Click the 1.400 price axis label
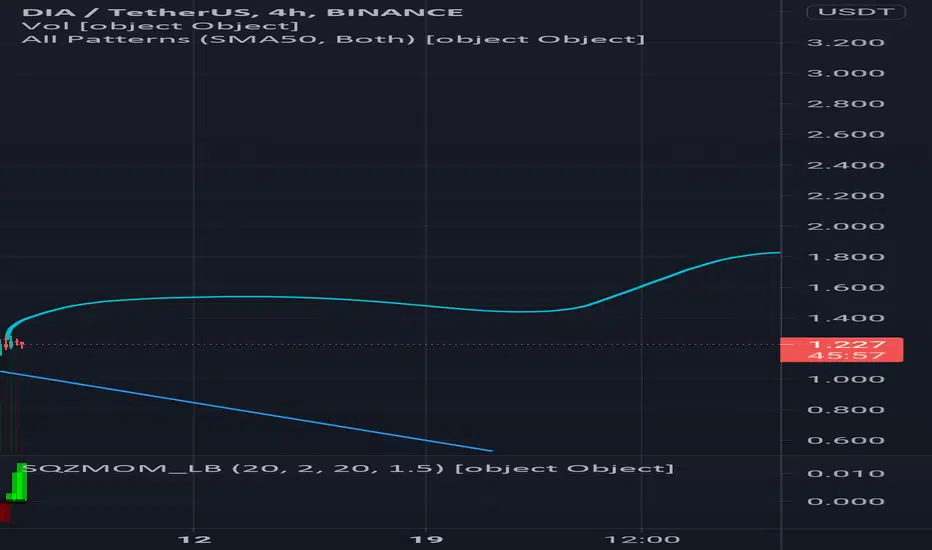Image resolution: width=932 pixels, height=550 pixels. [x=846, y=318]
